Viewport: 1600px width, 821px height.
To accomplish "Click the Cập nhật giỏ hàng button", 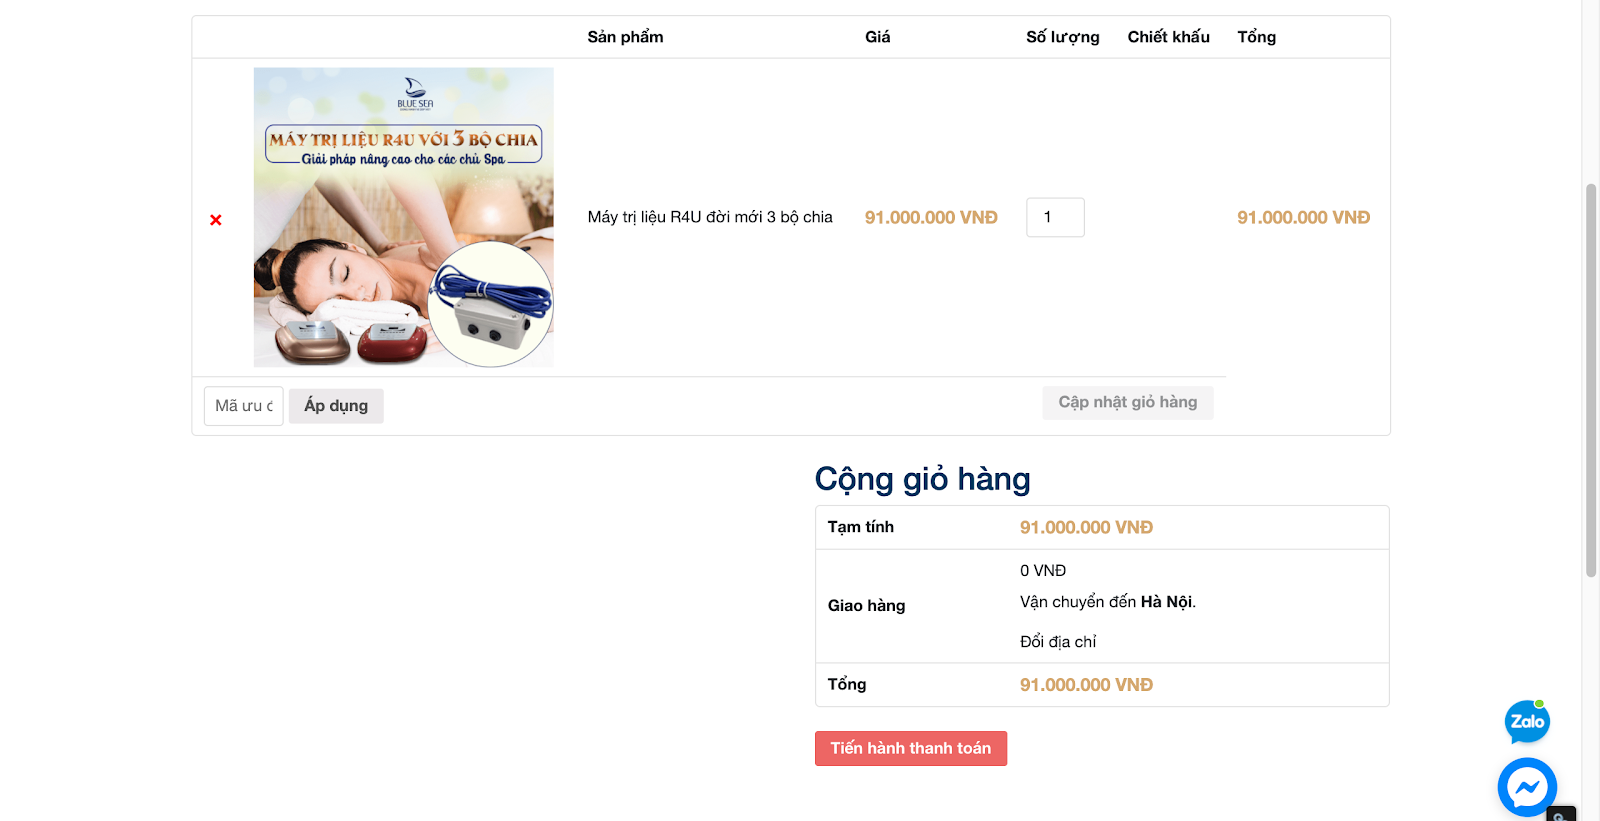I will (1127, 402).
